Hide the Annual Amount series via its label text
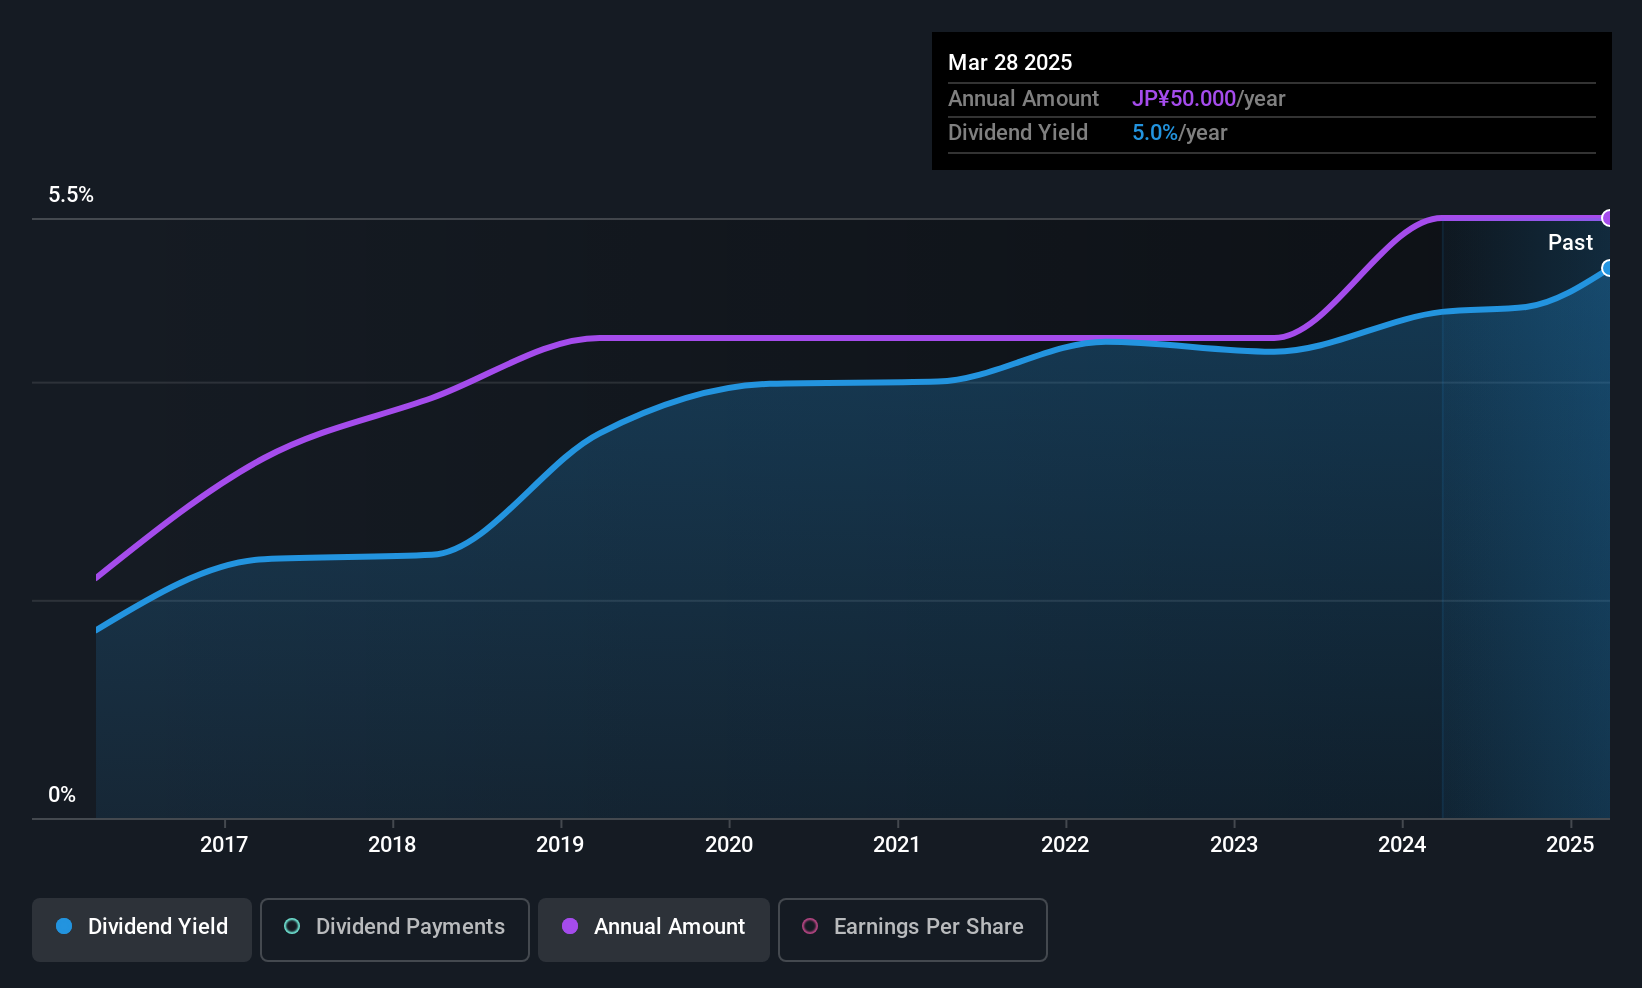 tap(669, 926)
